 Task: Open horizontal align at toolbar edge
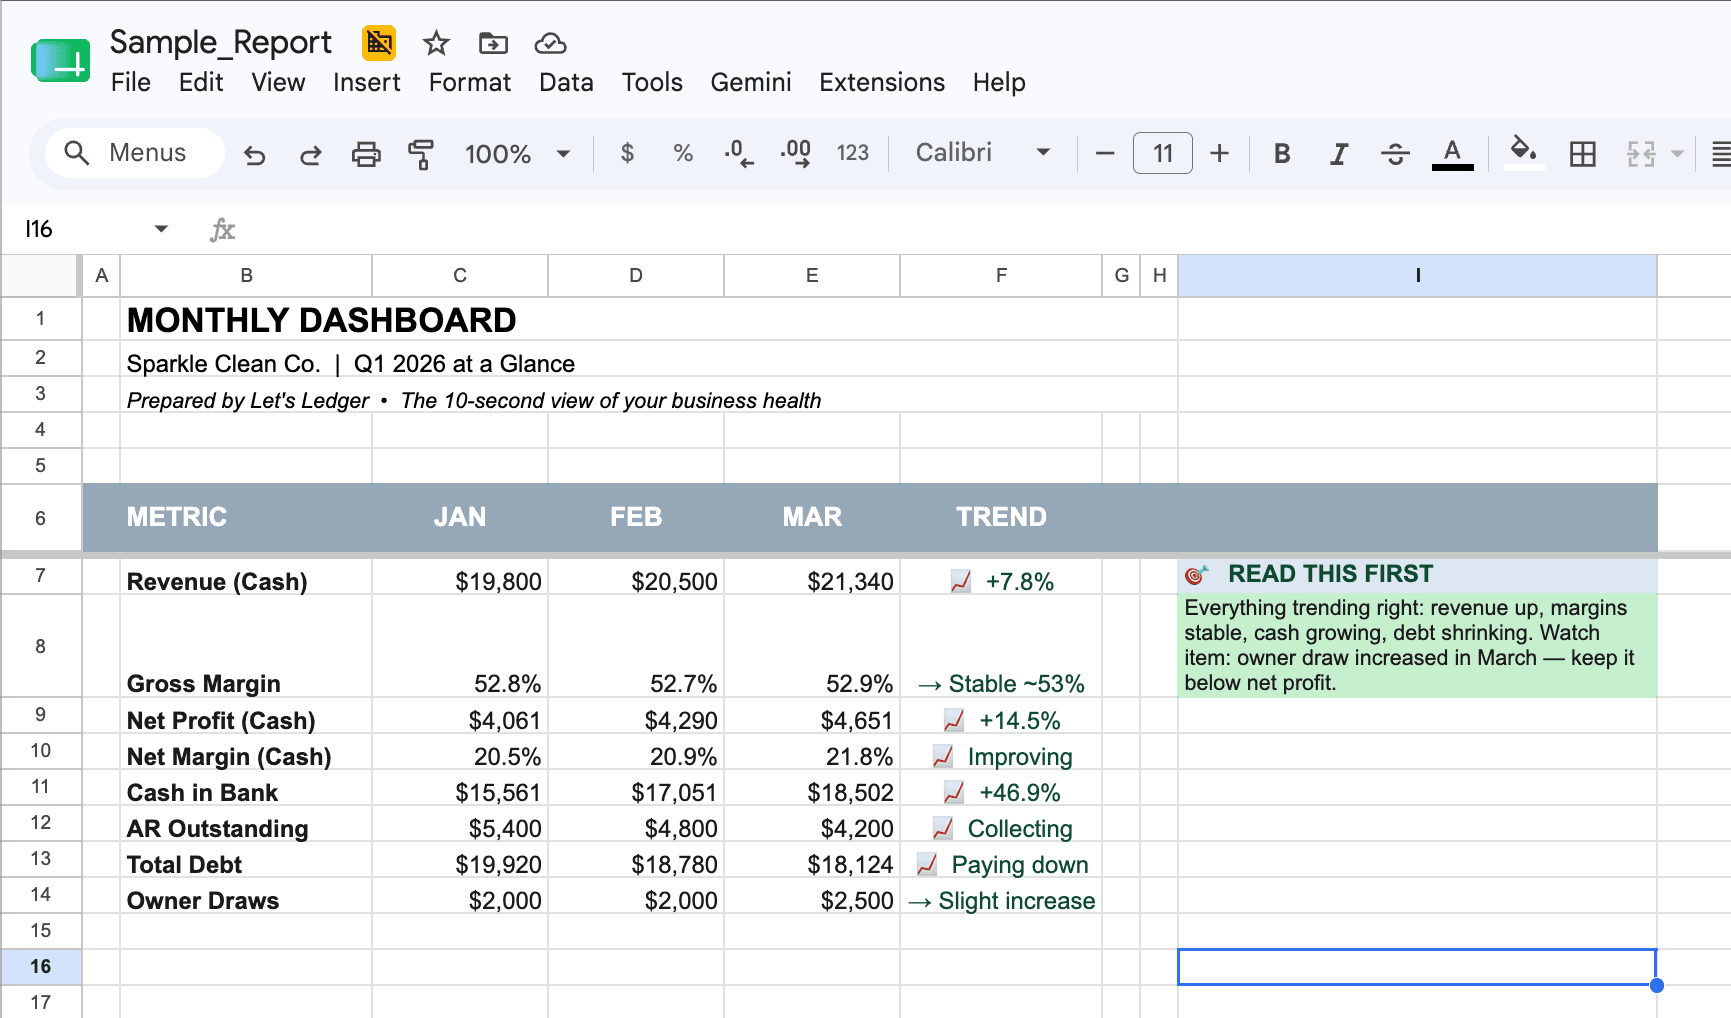coord(1720,153)
